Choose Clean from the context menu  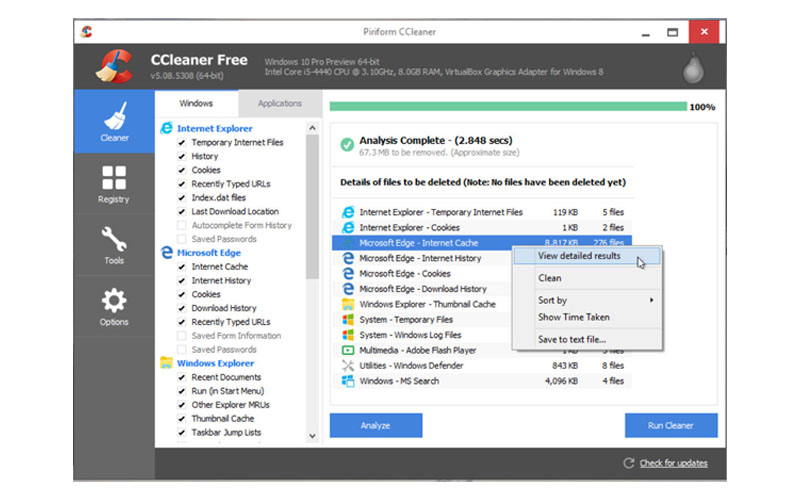pos(587,278)
